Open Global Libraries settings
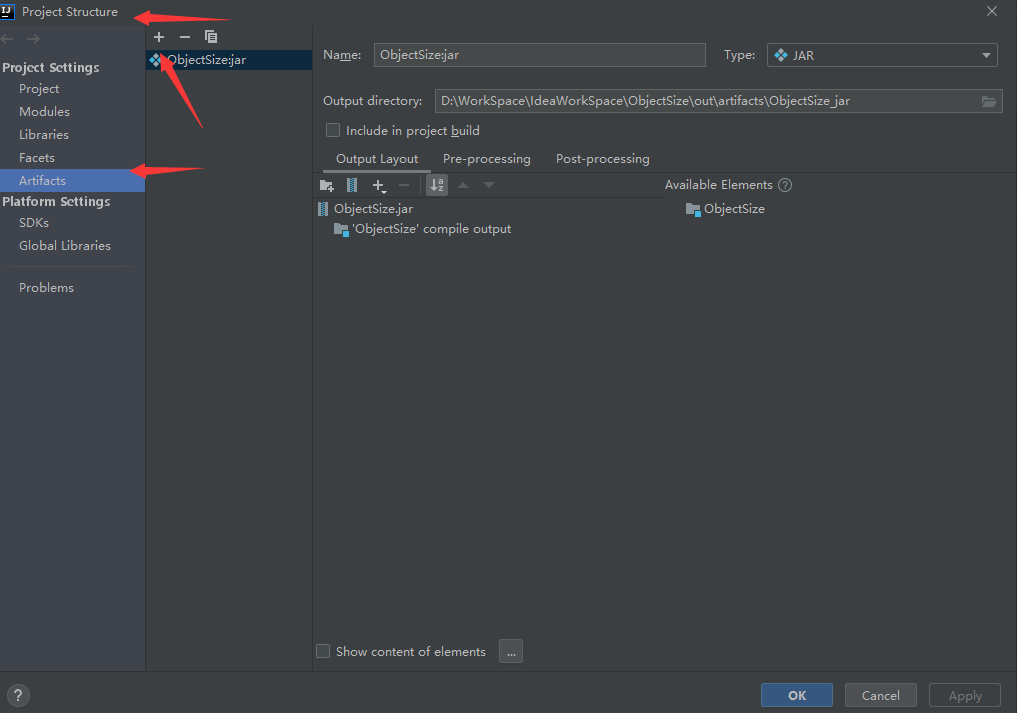 (65, 246)
